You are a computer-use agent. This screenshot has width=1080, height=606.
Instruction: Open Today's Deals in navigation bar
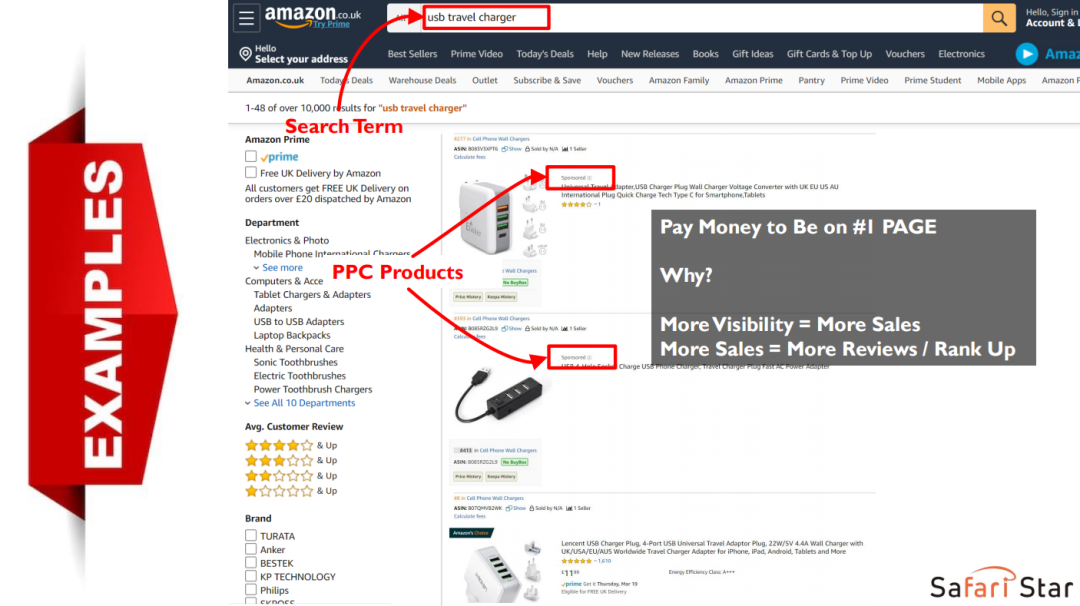point(545,54)
